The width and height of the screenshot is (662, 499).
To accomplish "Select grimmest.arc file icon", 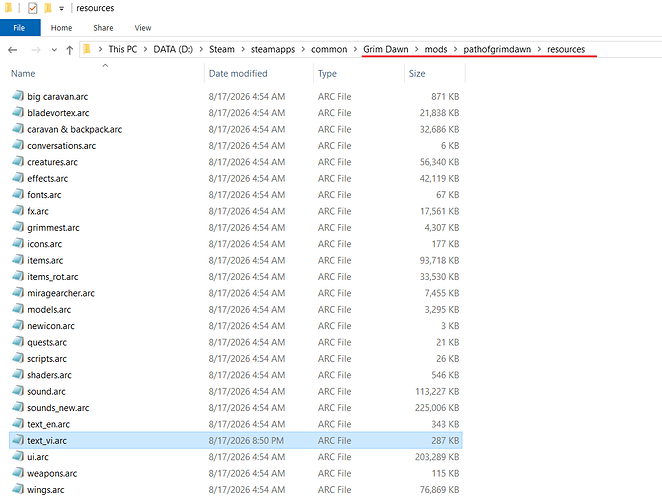I will 18,227.
